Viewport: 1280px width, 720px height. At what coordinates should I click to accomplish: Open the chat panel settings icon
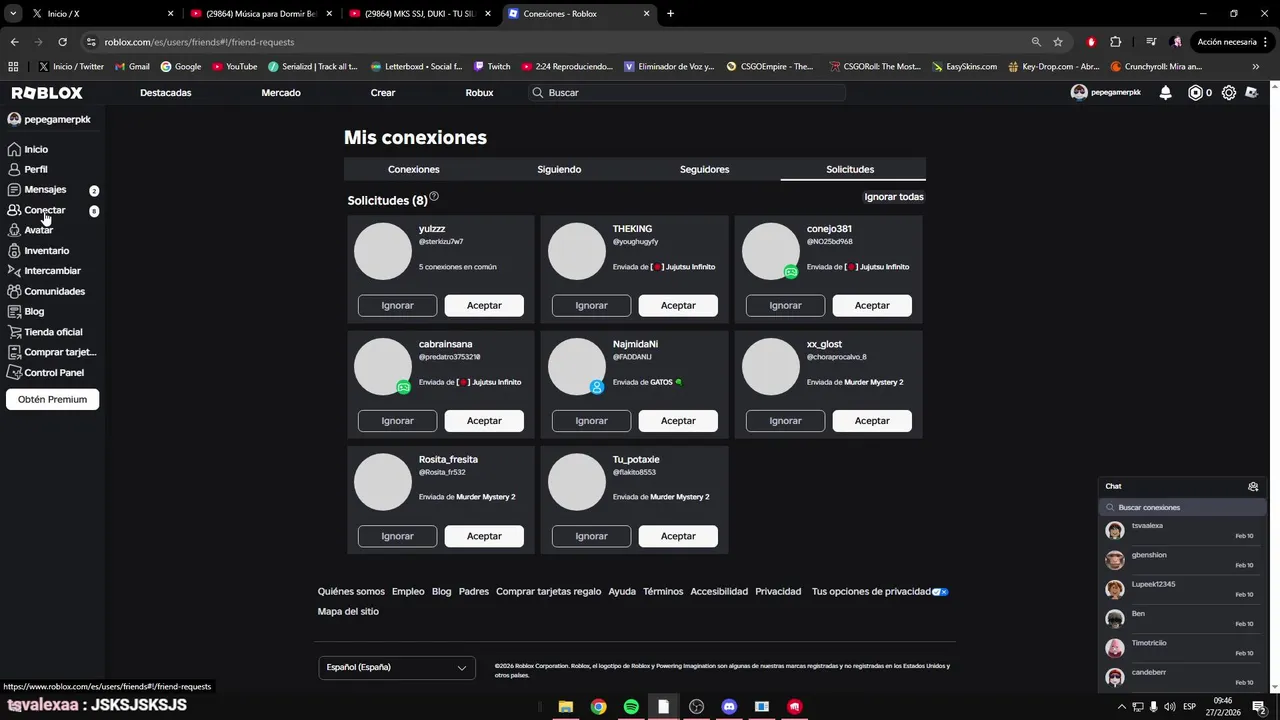click(1253, 486)
